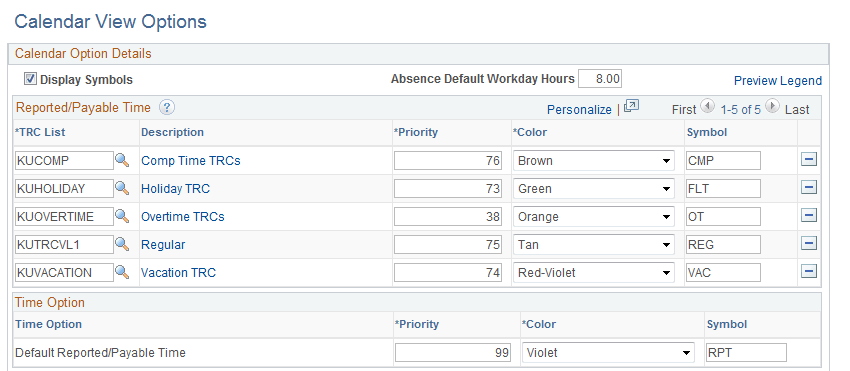Edit priority 99 field for default time
Viewport: 850px width, 371px height.
coord(453,353)
